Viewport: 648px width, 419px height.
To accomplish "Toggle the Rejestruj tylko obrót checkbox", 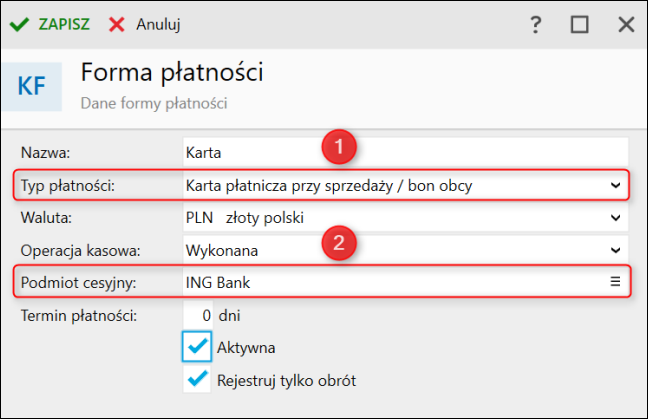I will (197, 379).
